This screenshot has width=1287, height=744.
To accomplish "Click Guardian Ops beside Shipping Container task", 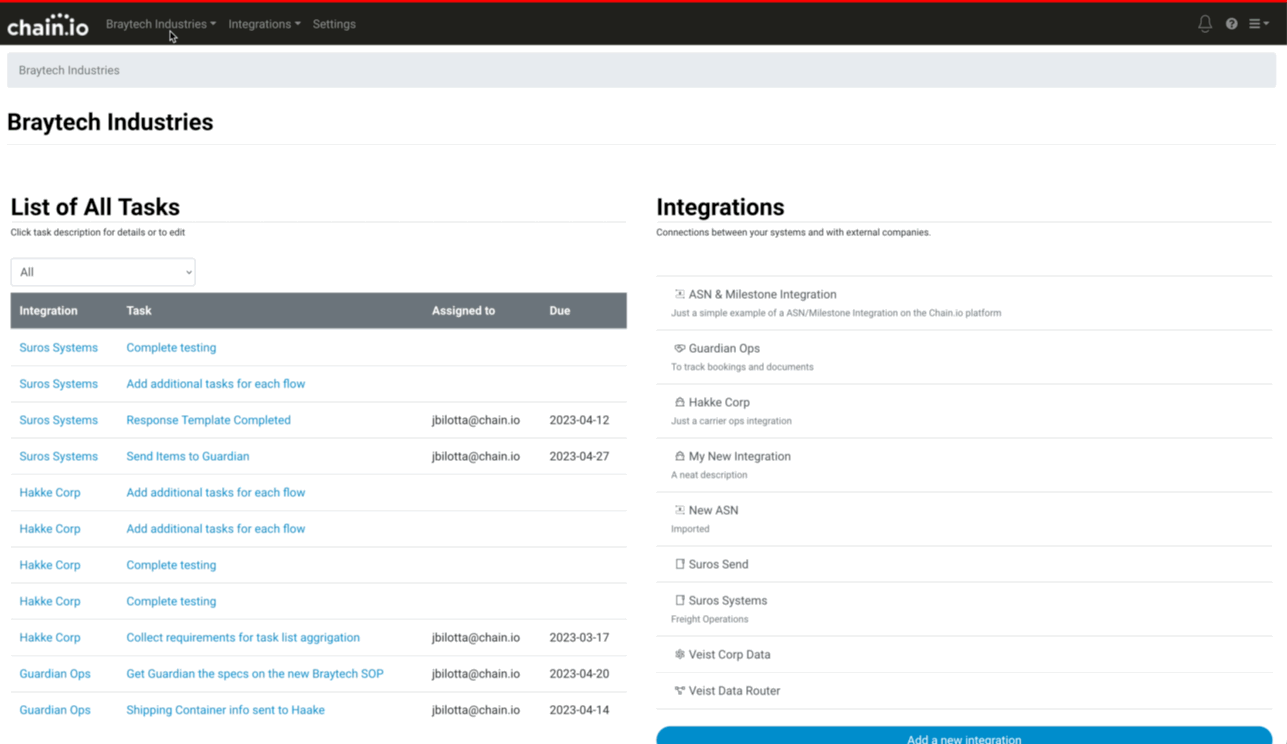I will 55,710.
